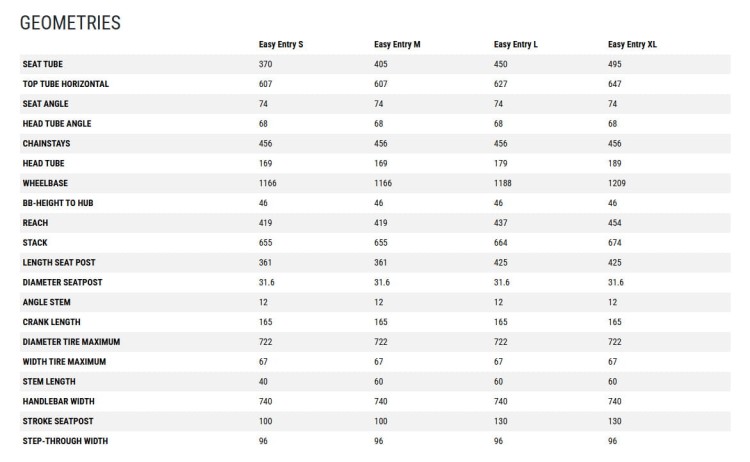
Task: Click the 40 stem length value
Action: (x=263, y=382)
